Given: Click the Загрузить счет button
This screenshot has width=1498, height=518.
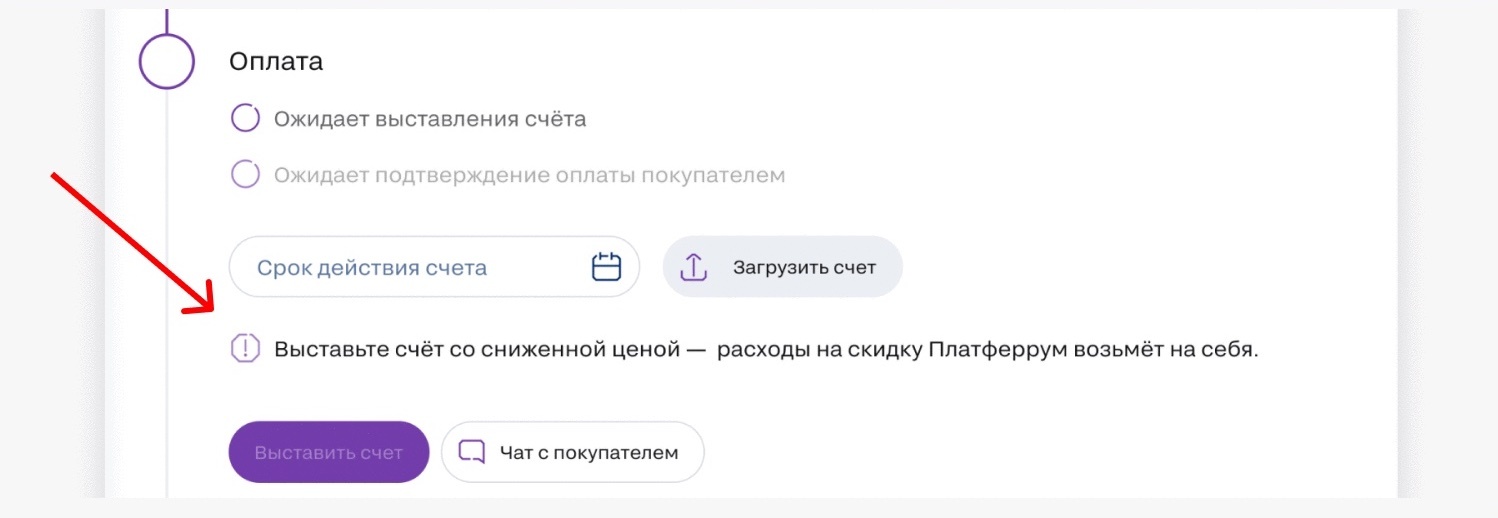Looking at the screenshot, I should point(782,267).
